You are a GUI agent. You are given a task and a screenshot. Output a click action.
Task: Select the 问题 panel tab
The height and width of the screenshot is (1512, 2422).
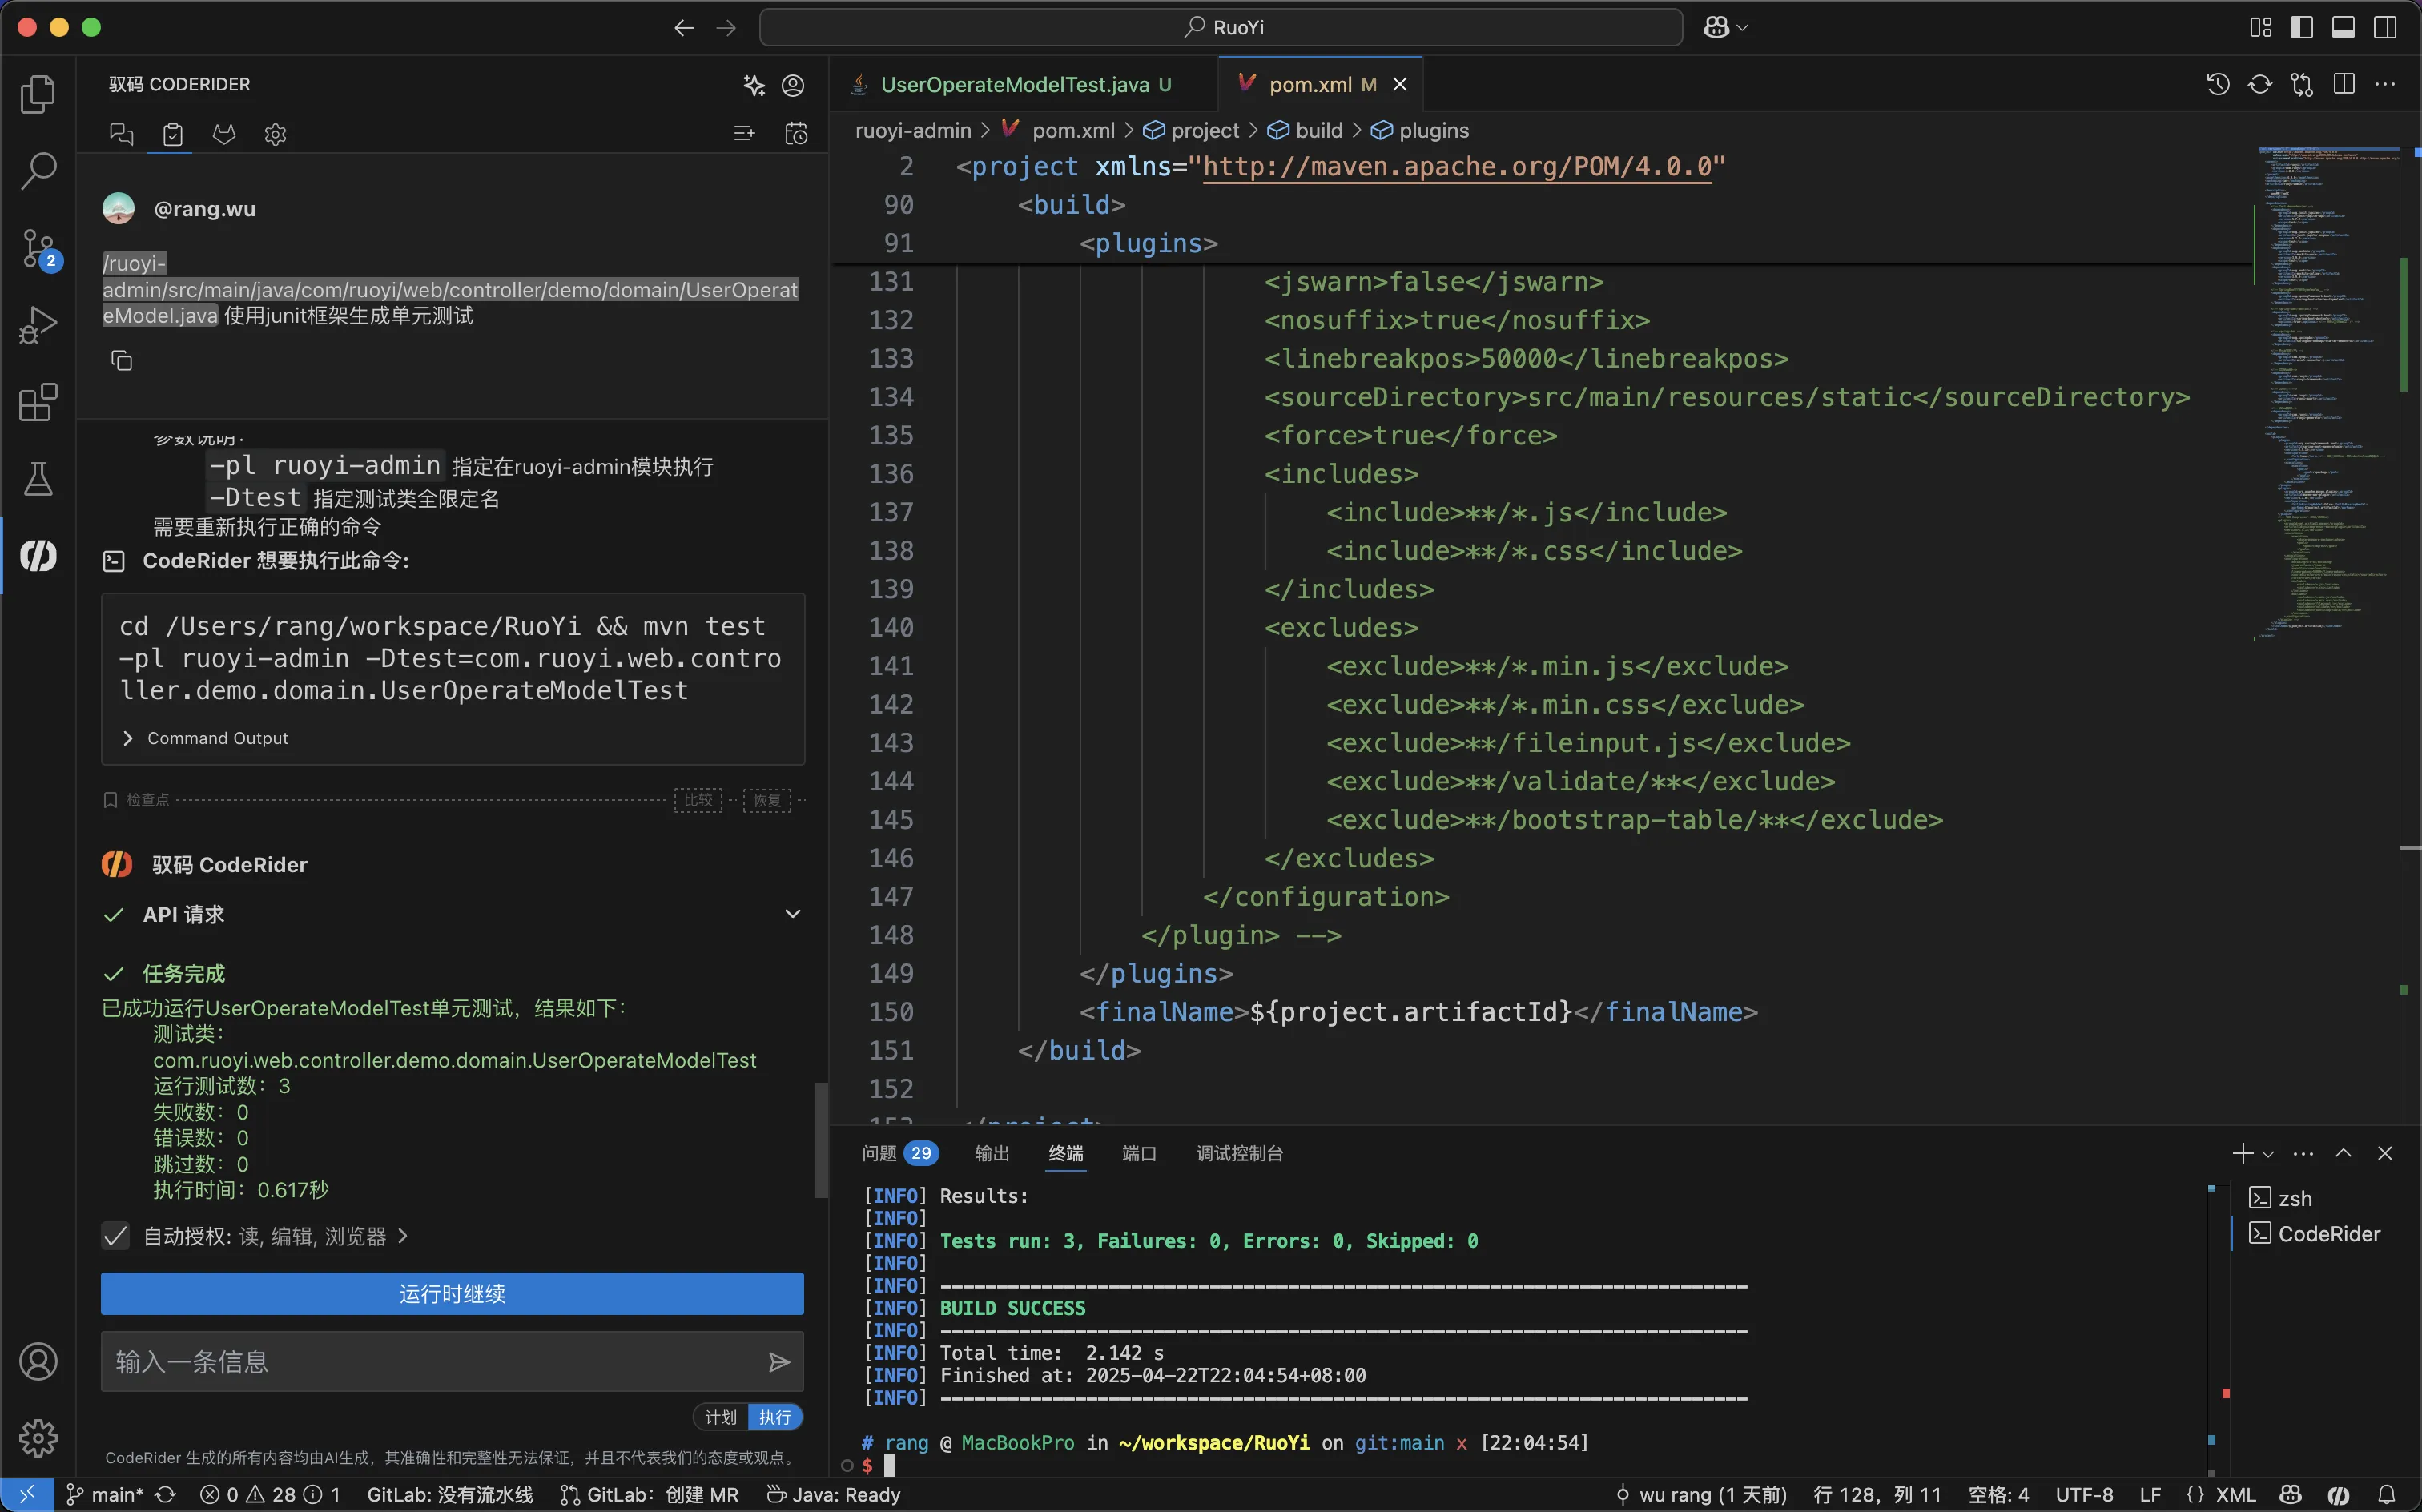pyautogui.click(x=880, y=1153)
